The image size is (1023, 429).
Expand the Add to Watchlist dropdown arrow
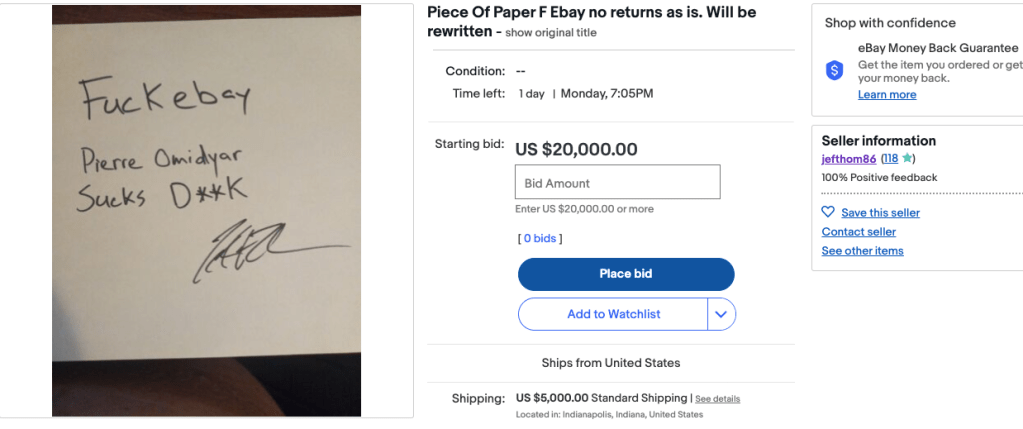[721, 314]
